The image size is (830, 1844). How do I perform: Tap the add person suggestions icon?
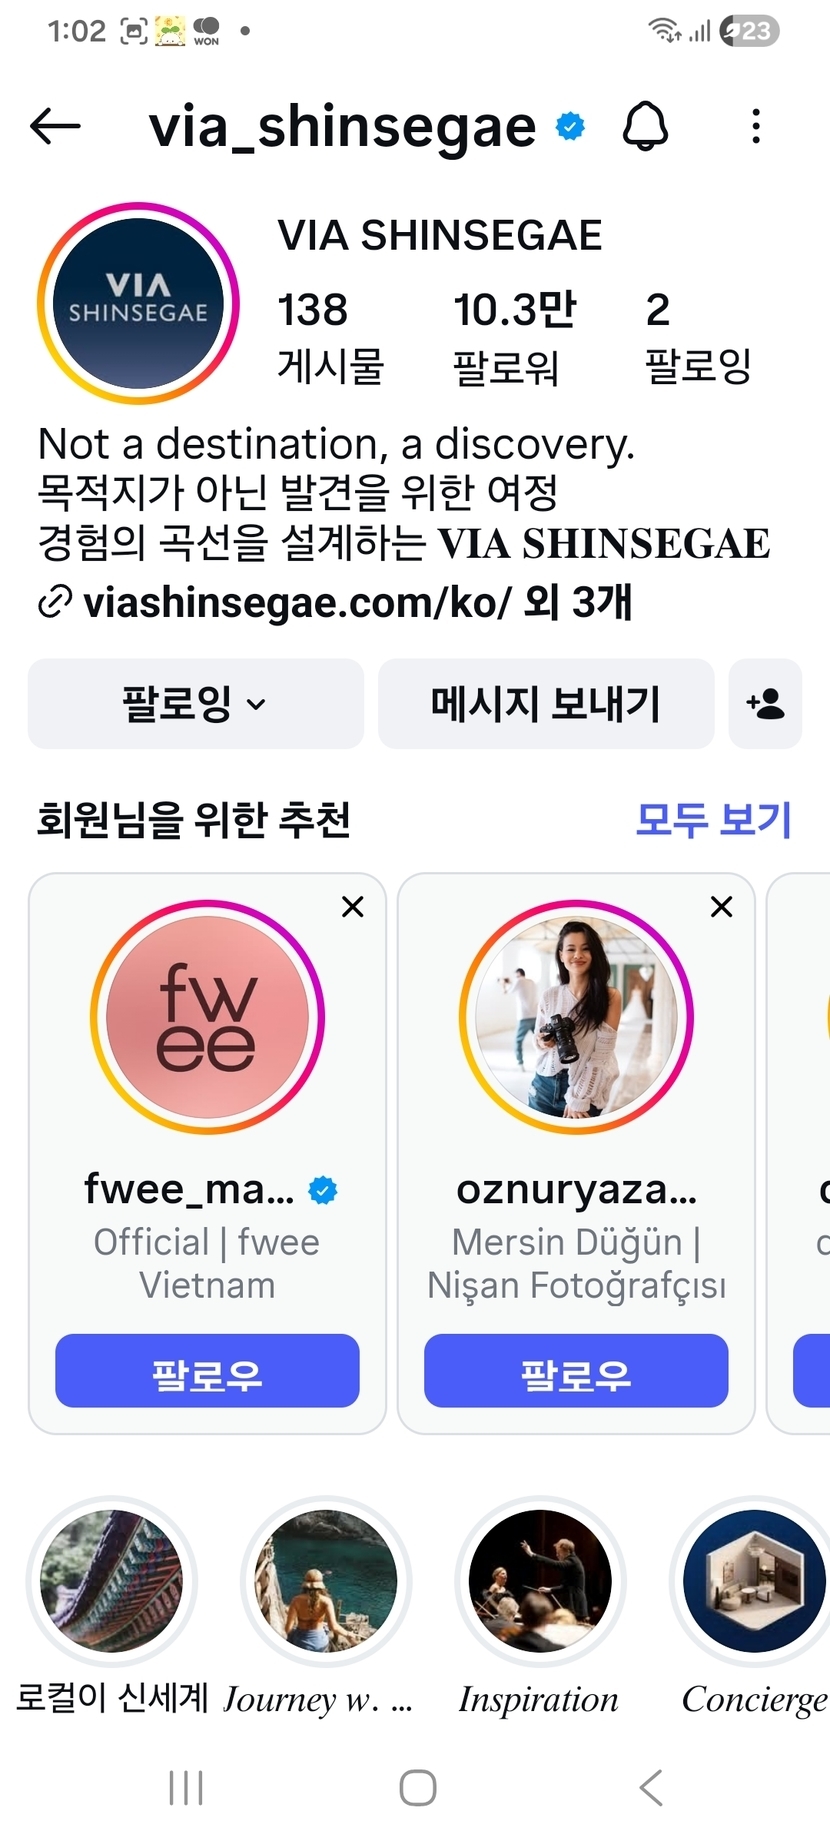[x=765, y=704]
